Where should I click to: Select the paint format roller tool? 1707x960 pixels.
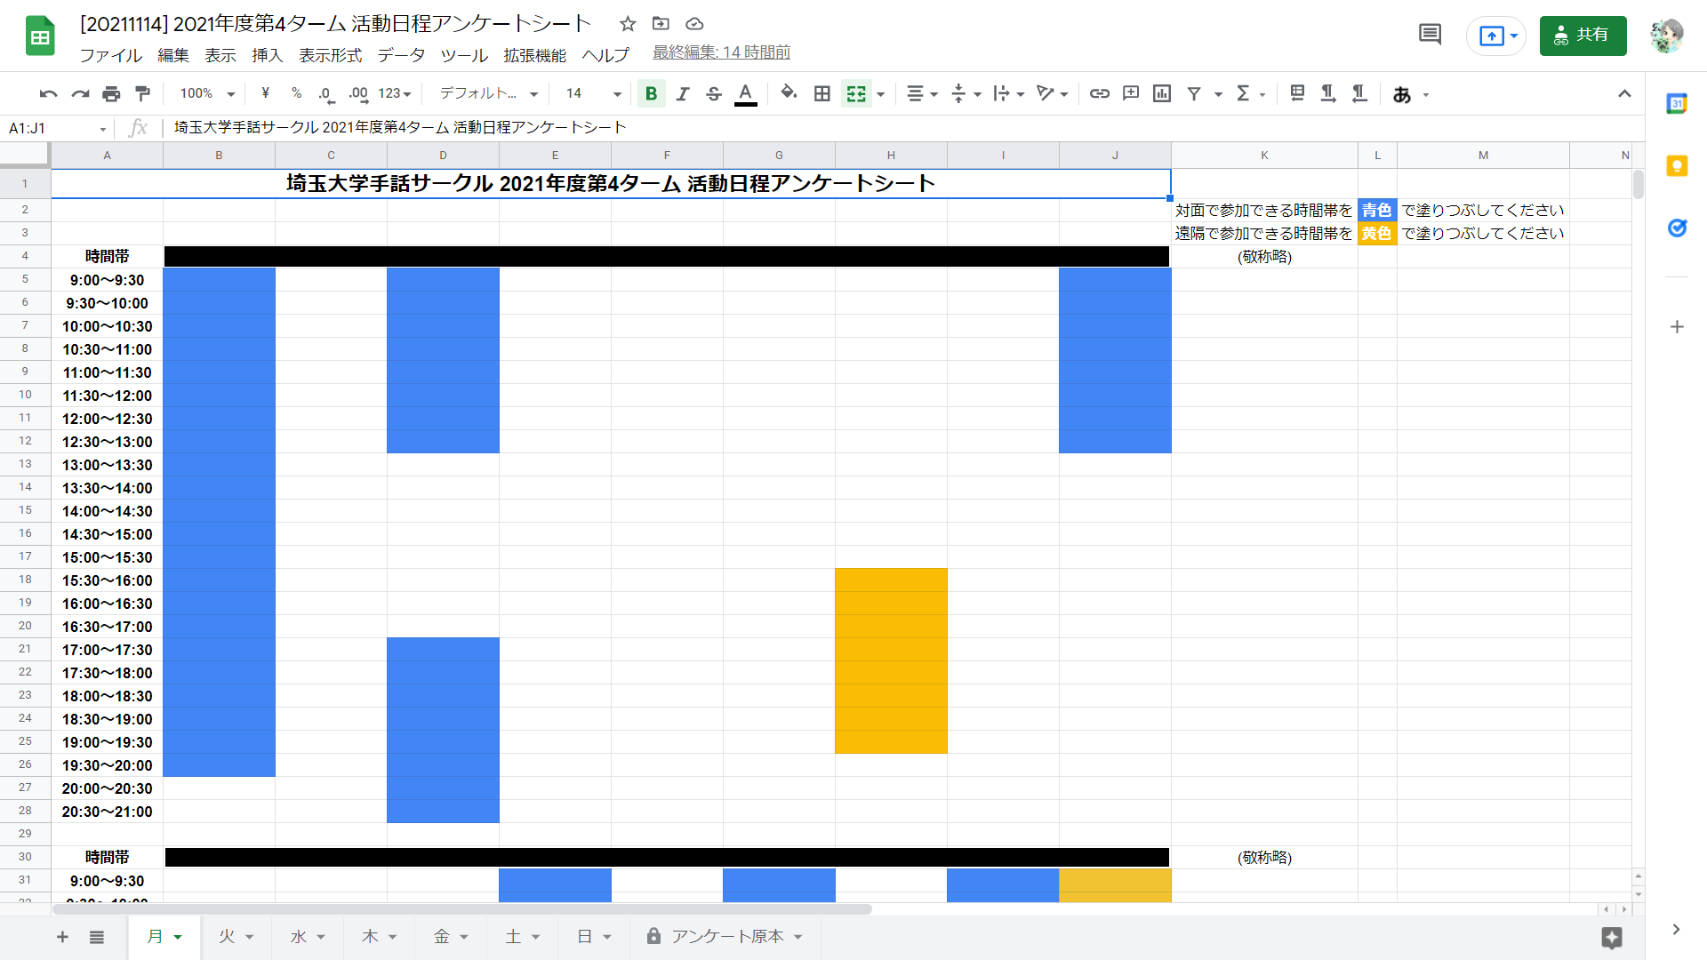(x=143, y=94)
